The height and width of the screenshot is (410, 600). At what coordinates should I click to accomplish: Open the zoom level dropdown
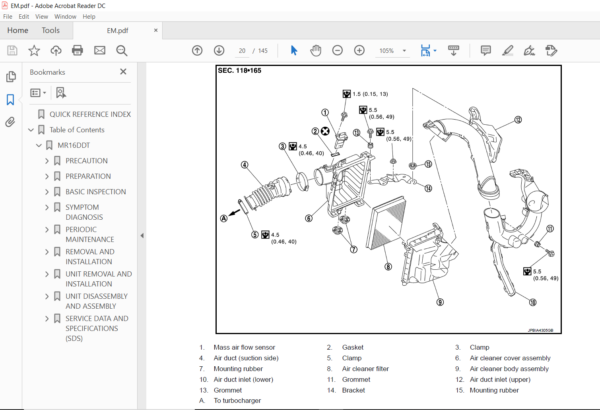[x=404, y=51]
